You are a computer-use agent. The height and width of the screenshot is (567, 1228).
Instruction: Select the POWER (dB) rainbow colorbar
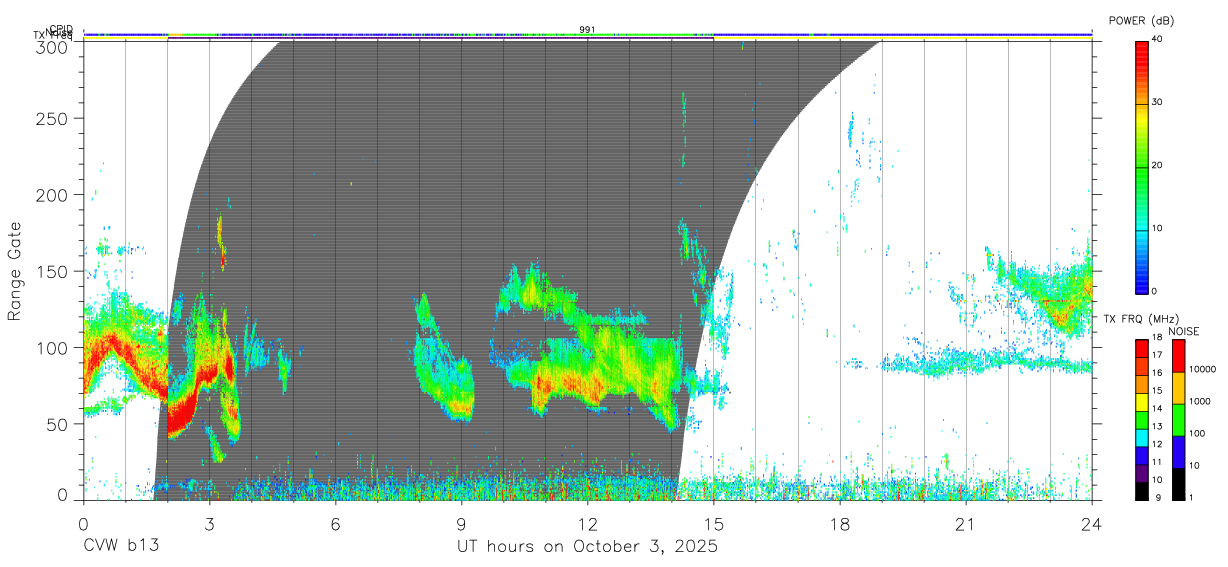[1142, 166]
